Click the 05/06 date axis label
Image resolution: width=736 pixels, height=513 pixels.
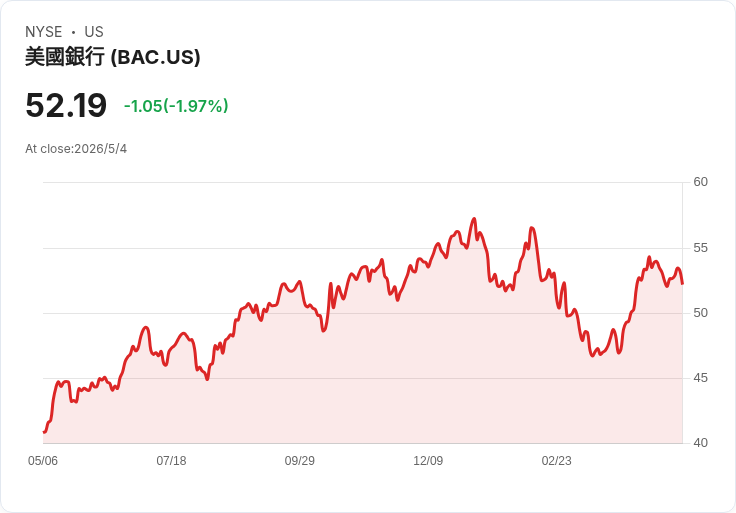[x=43, y=460]
